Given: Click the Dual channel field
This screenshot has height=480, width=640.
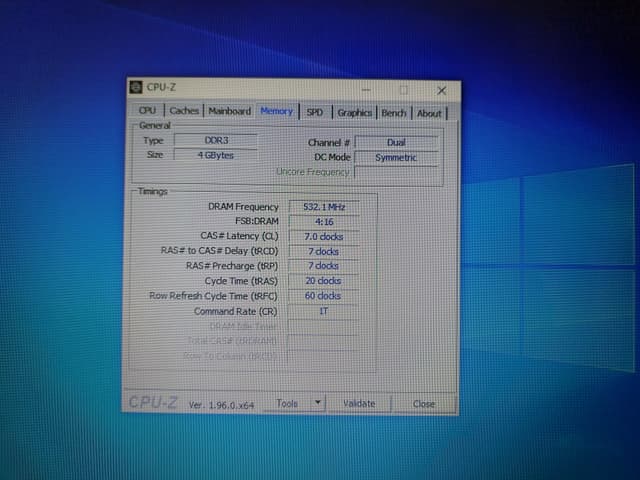Looking at the screenshot, I should click(x=396, y=142).
